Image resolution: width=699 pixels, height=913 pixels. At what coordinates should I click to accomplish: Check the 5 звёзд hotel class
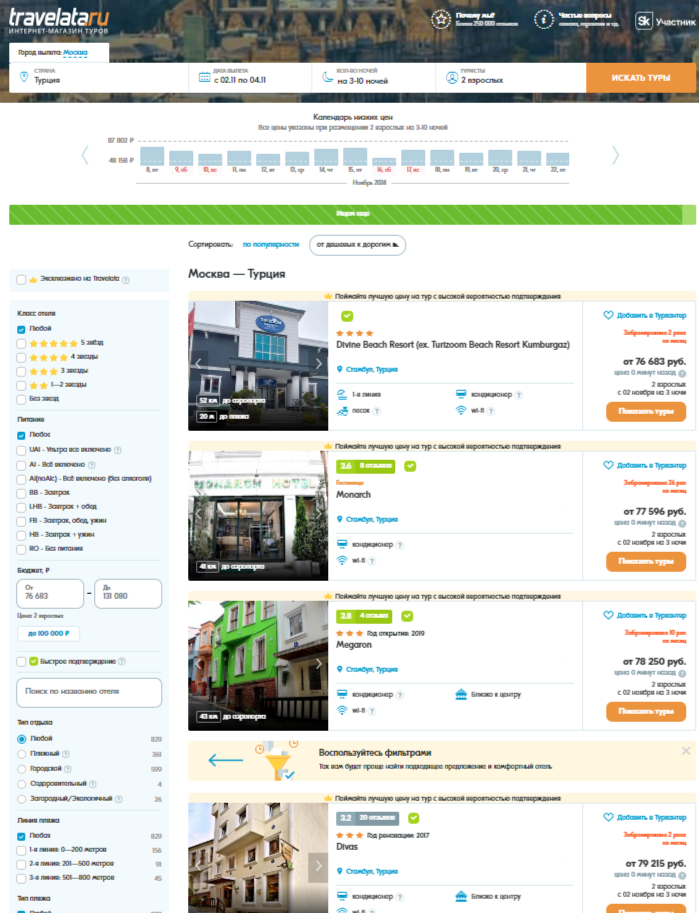(x=22, y=344)
